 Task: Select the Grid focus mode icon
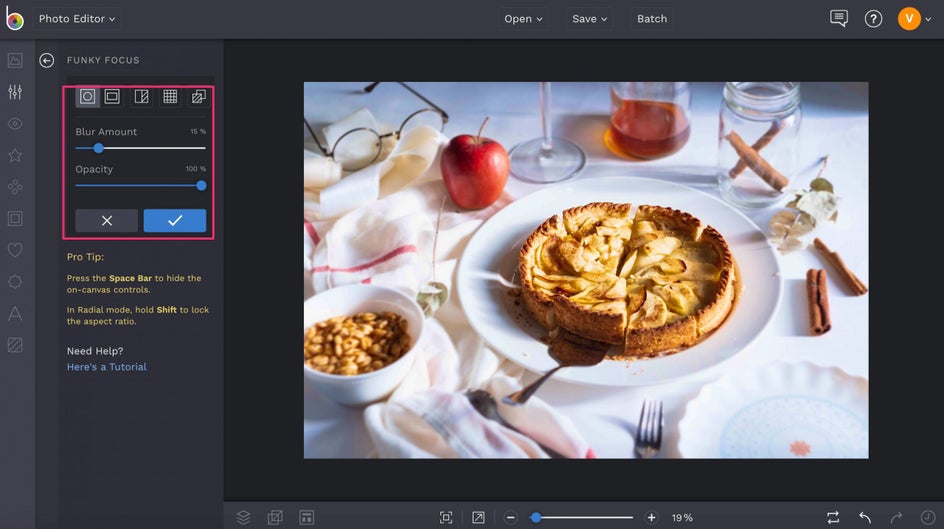[x=170, y=96]
